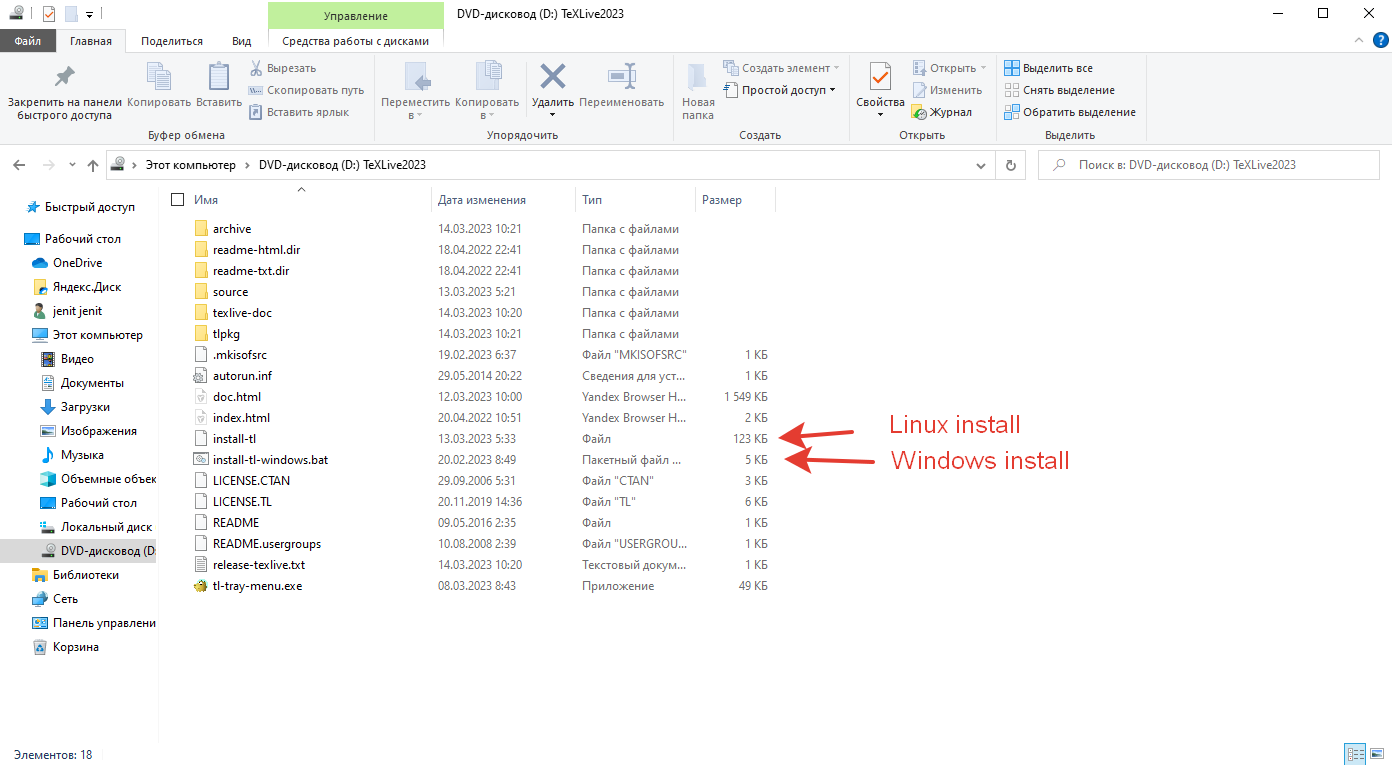Switch to details view layout icon

coord(1356,754)
